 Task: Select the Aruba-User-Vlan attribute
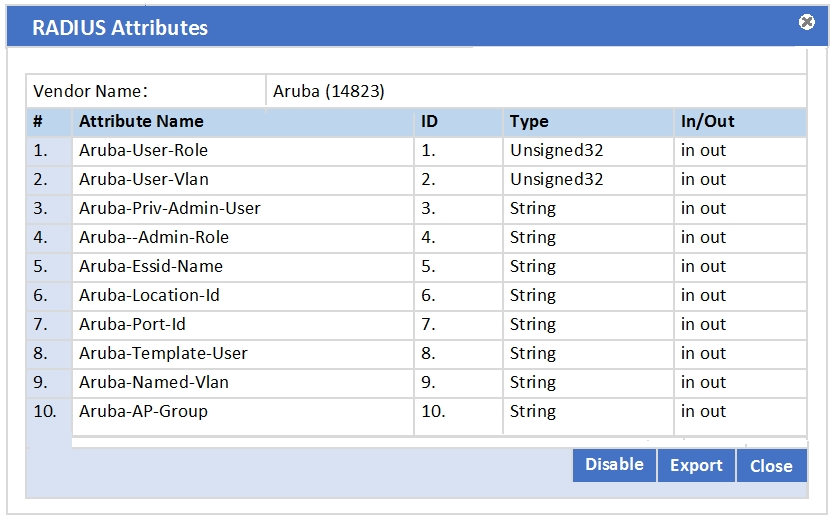[x=143, y=180]
